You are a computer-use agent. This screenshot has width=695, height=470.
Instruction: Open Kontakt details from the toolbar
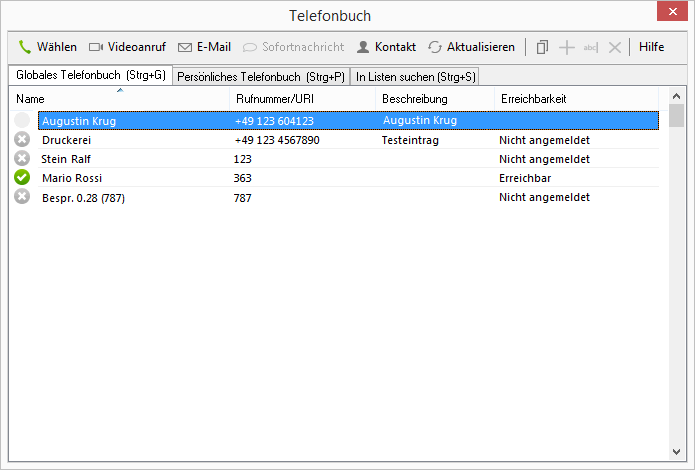[386, 47]
